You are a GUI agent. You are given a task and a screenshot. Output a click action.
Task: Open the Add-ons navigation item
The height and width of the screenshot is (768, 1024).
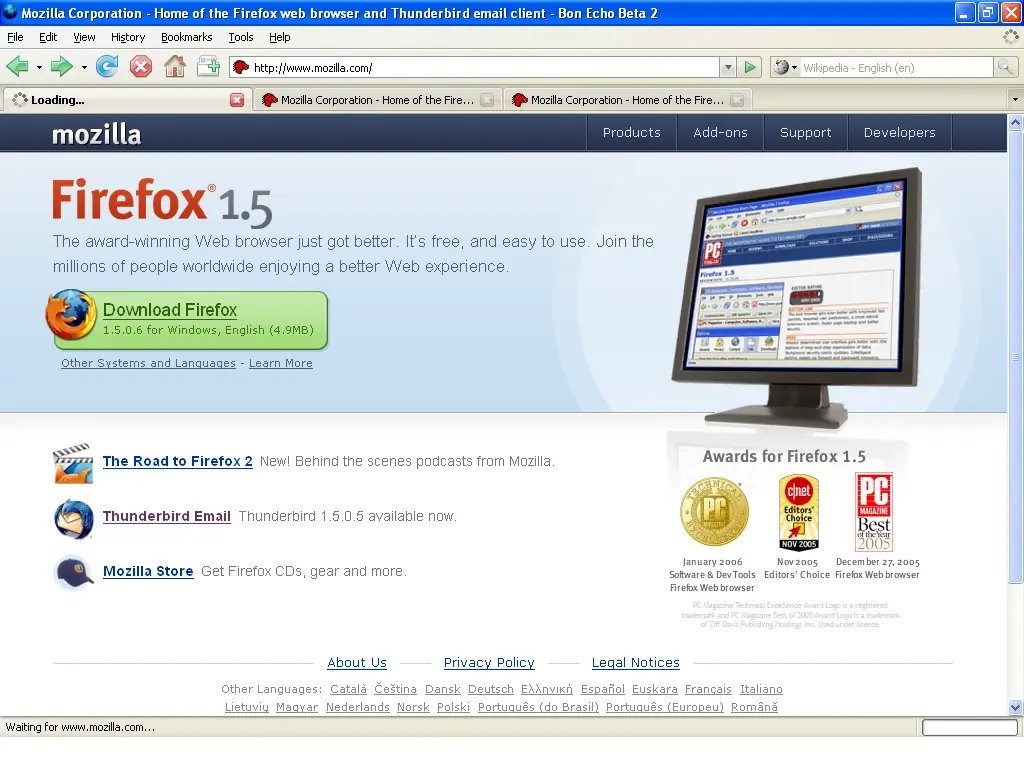[x=720, y=133]
